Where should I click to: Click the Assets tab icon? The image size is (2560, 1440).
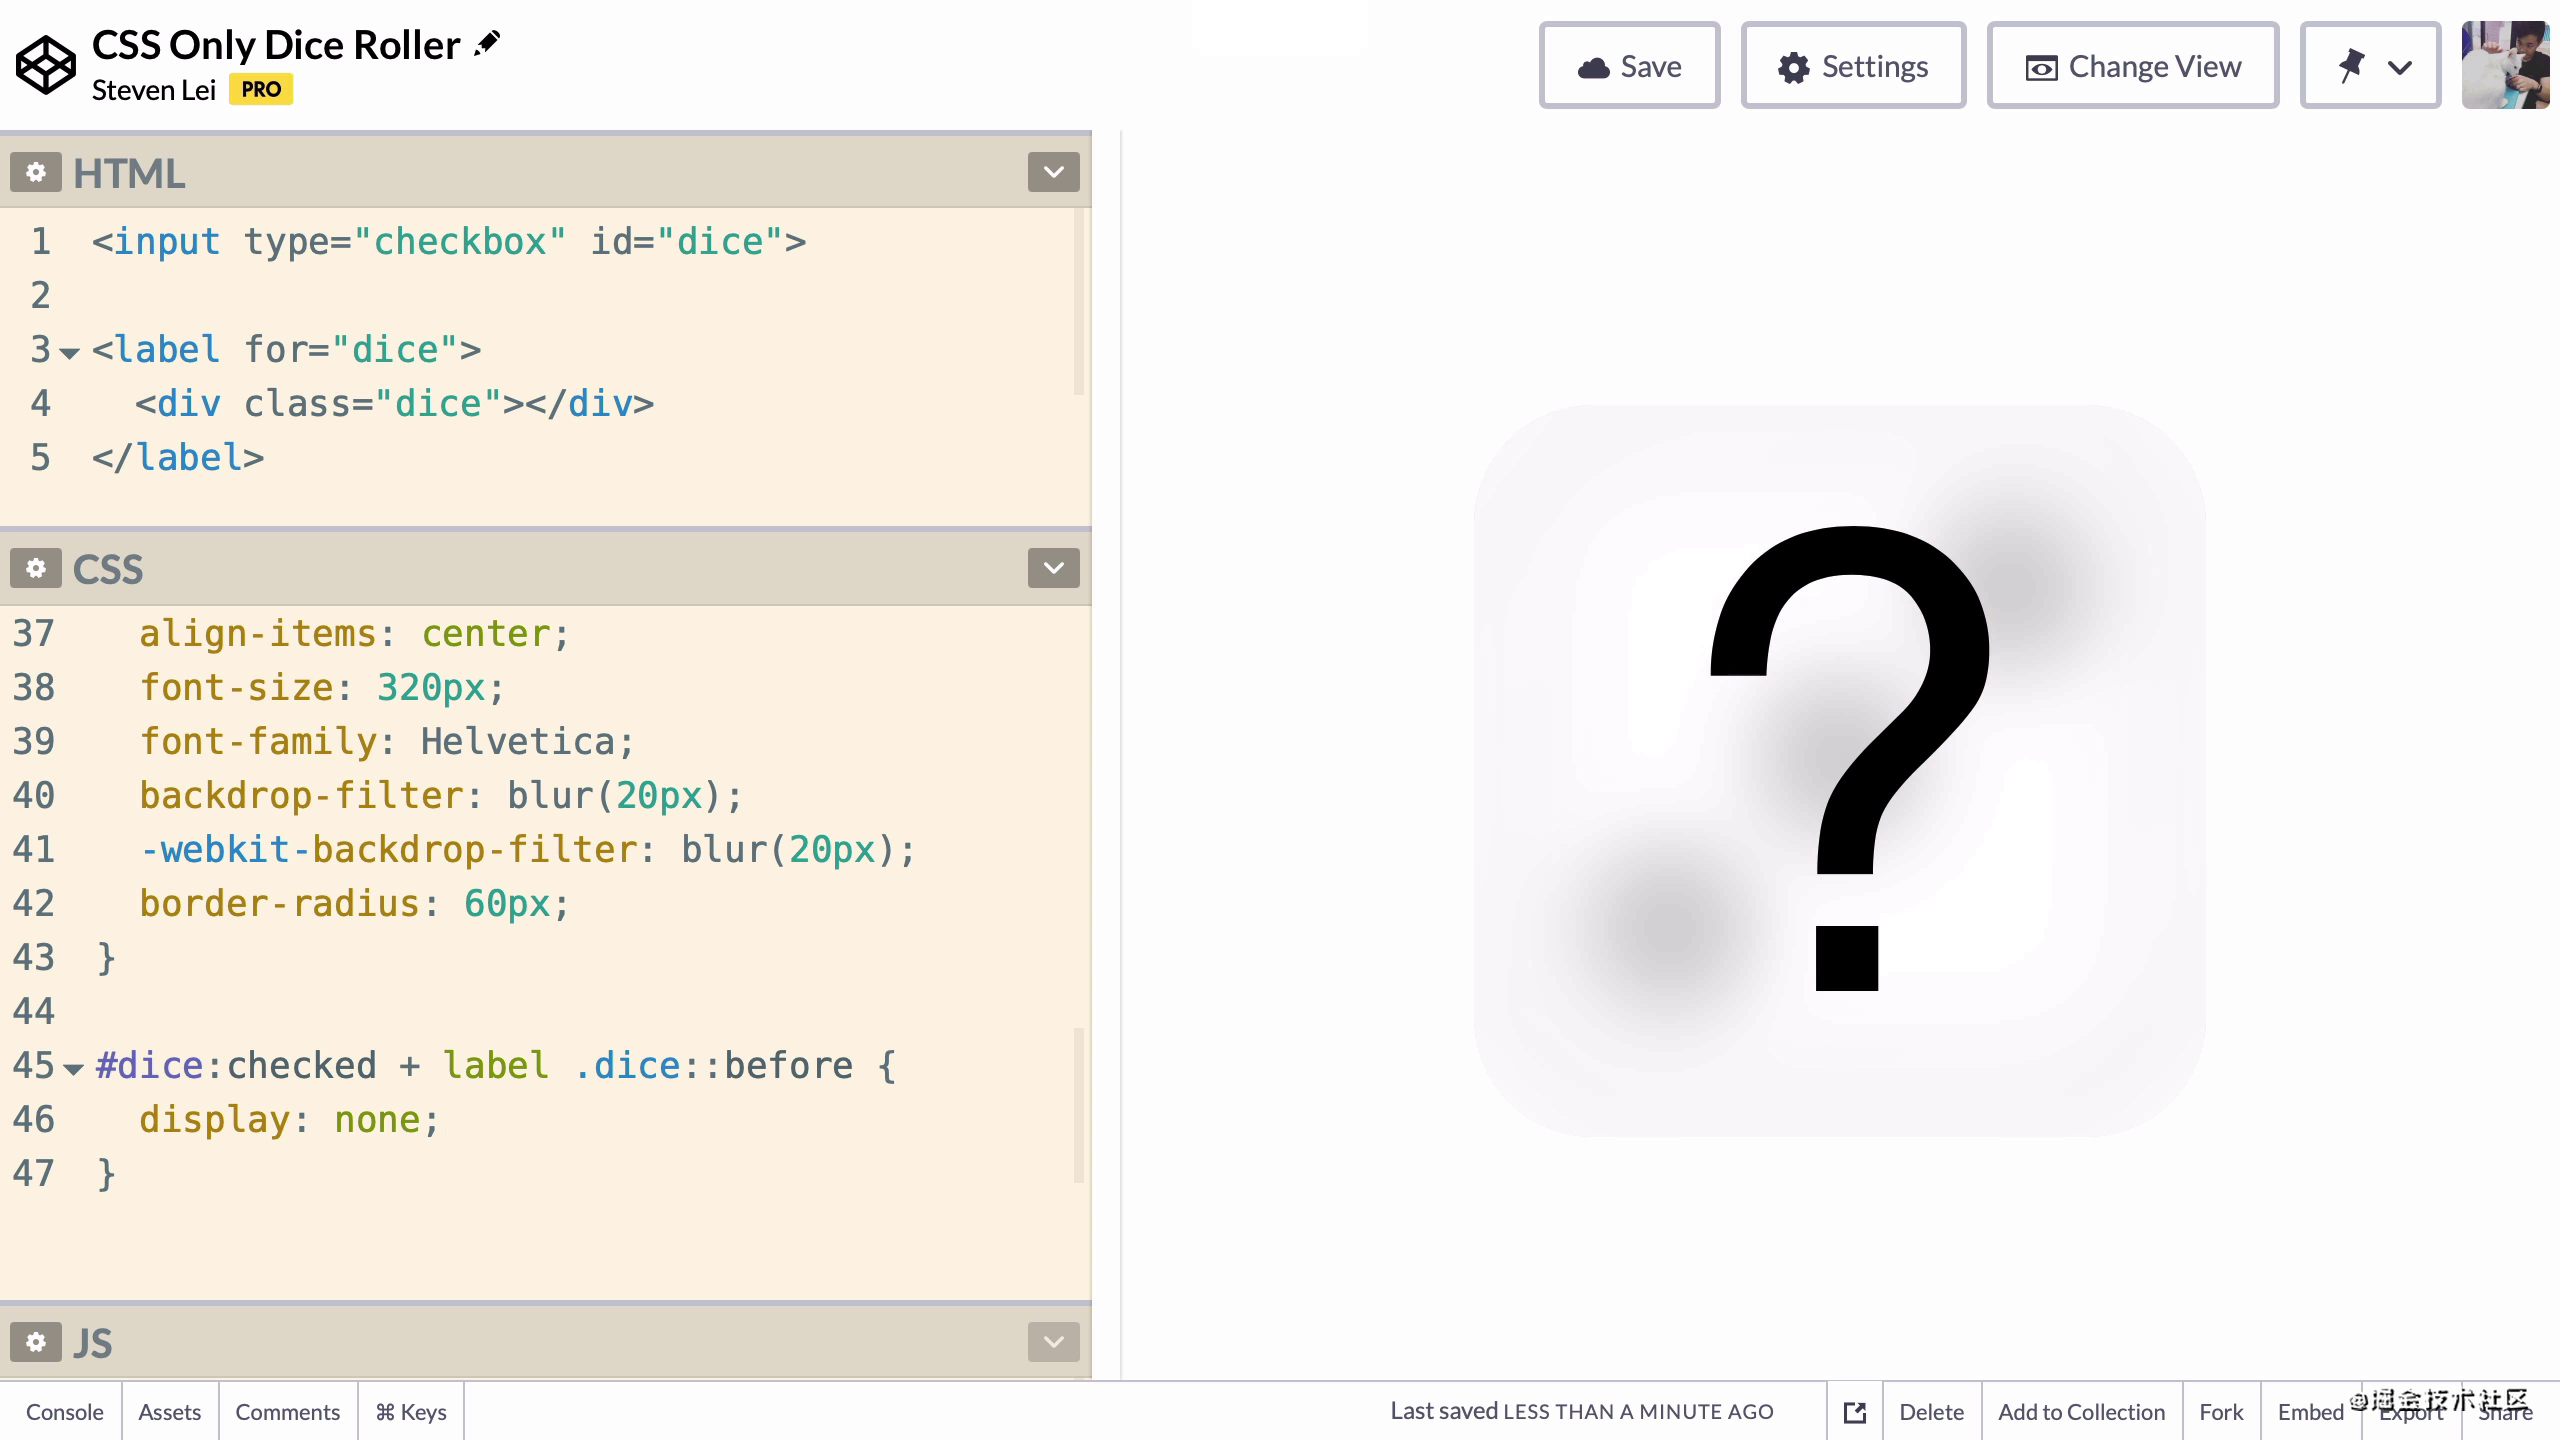click(x=169, y=1410)
